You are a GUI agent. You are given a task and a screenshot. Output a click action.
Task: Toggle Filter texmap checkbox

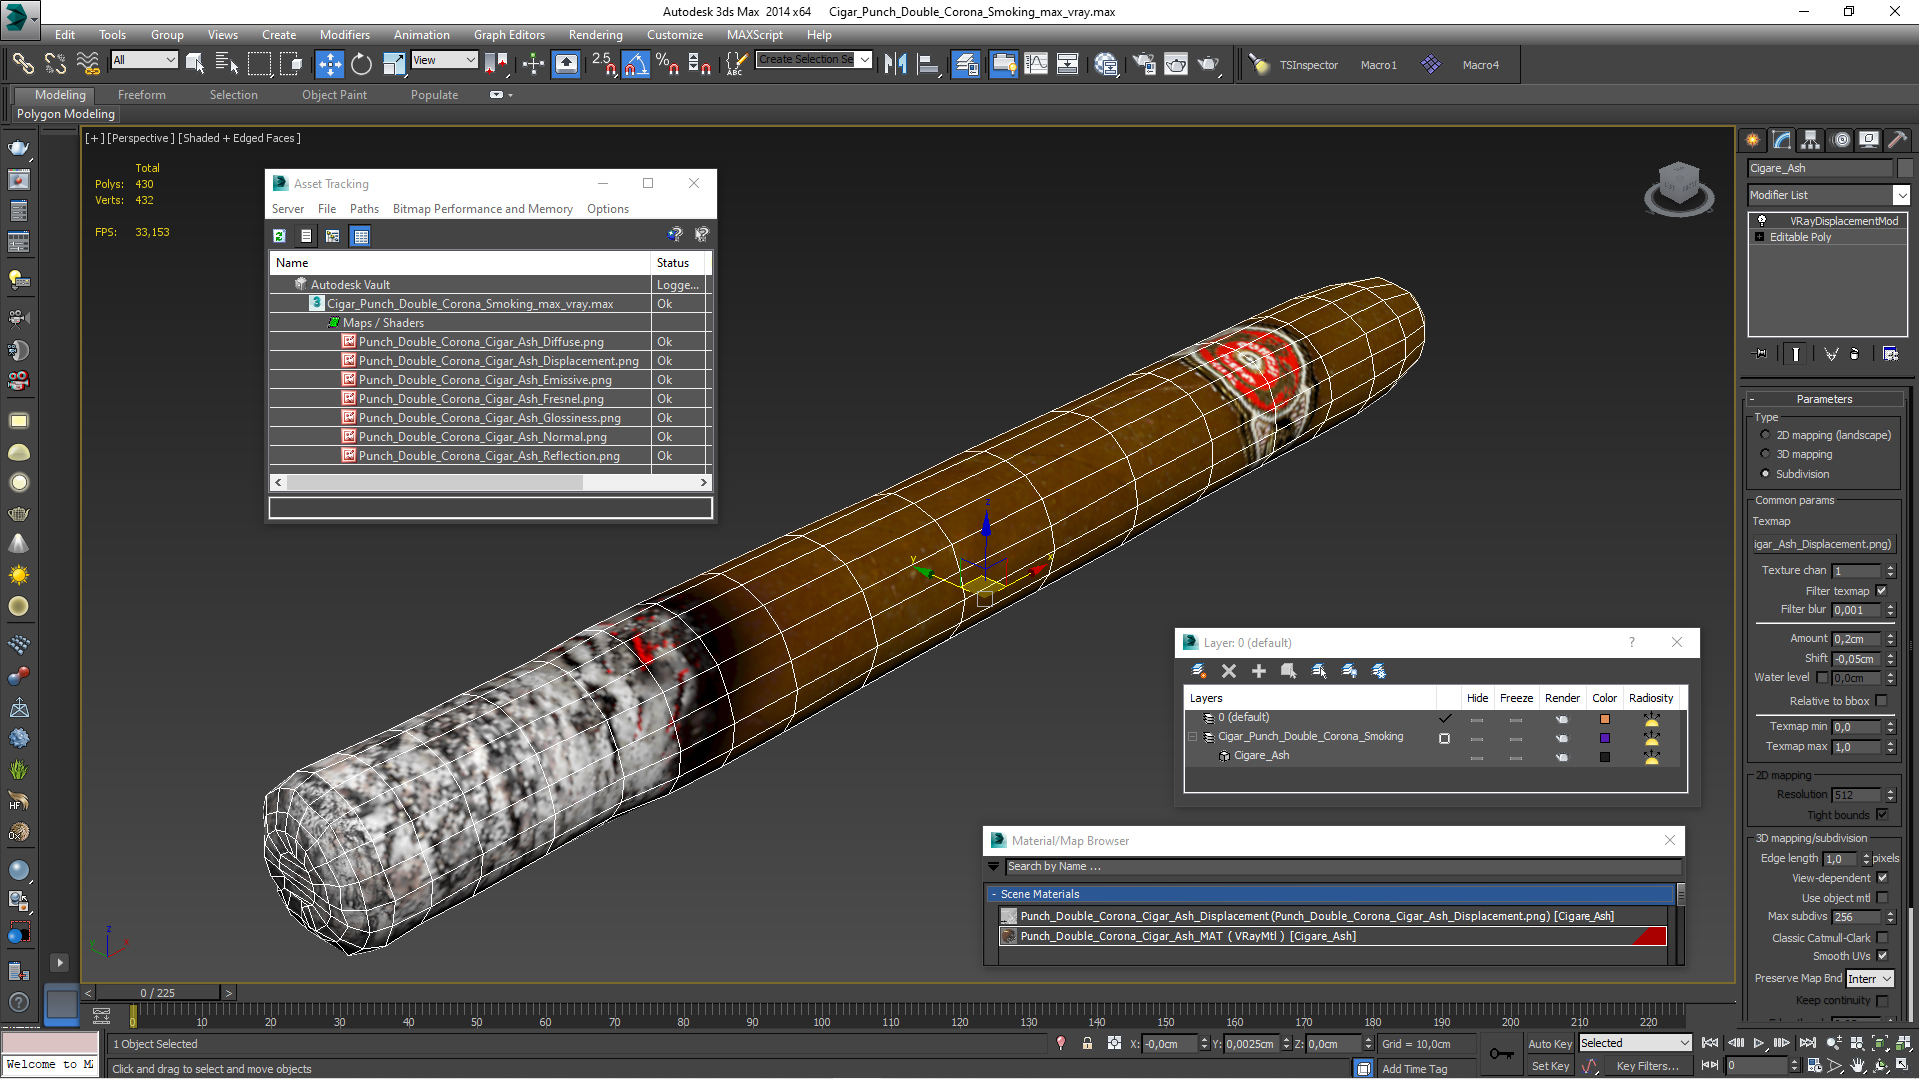[x=1881, y=591]
